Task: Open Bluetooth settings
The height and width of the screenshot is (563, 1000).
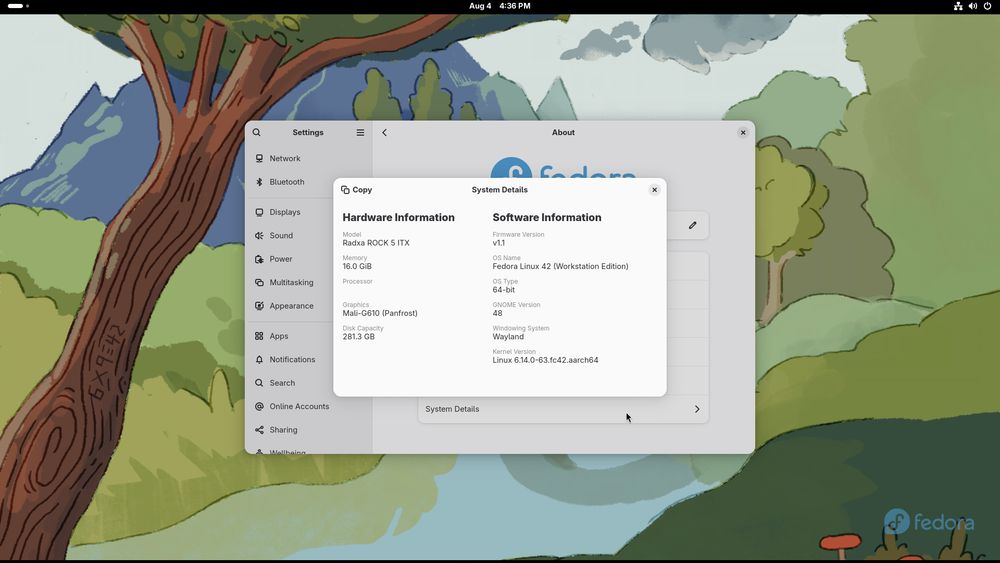Action: point(309,182)
